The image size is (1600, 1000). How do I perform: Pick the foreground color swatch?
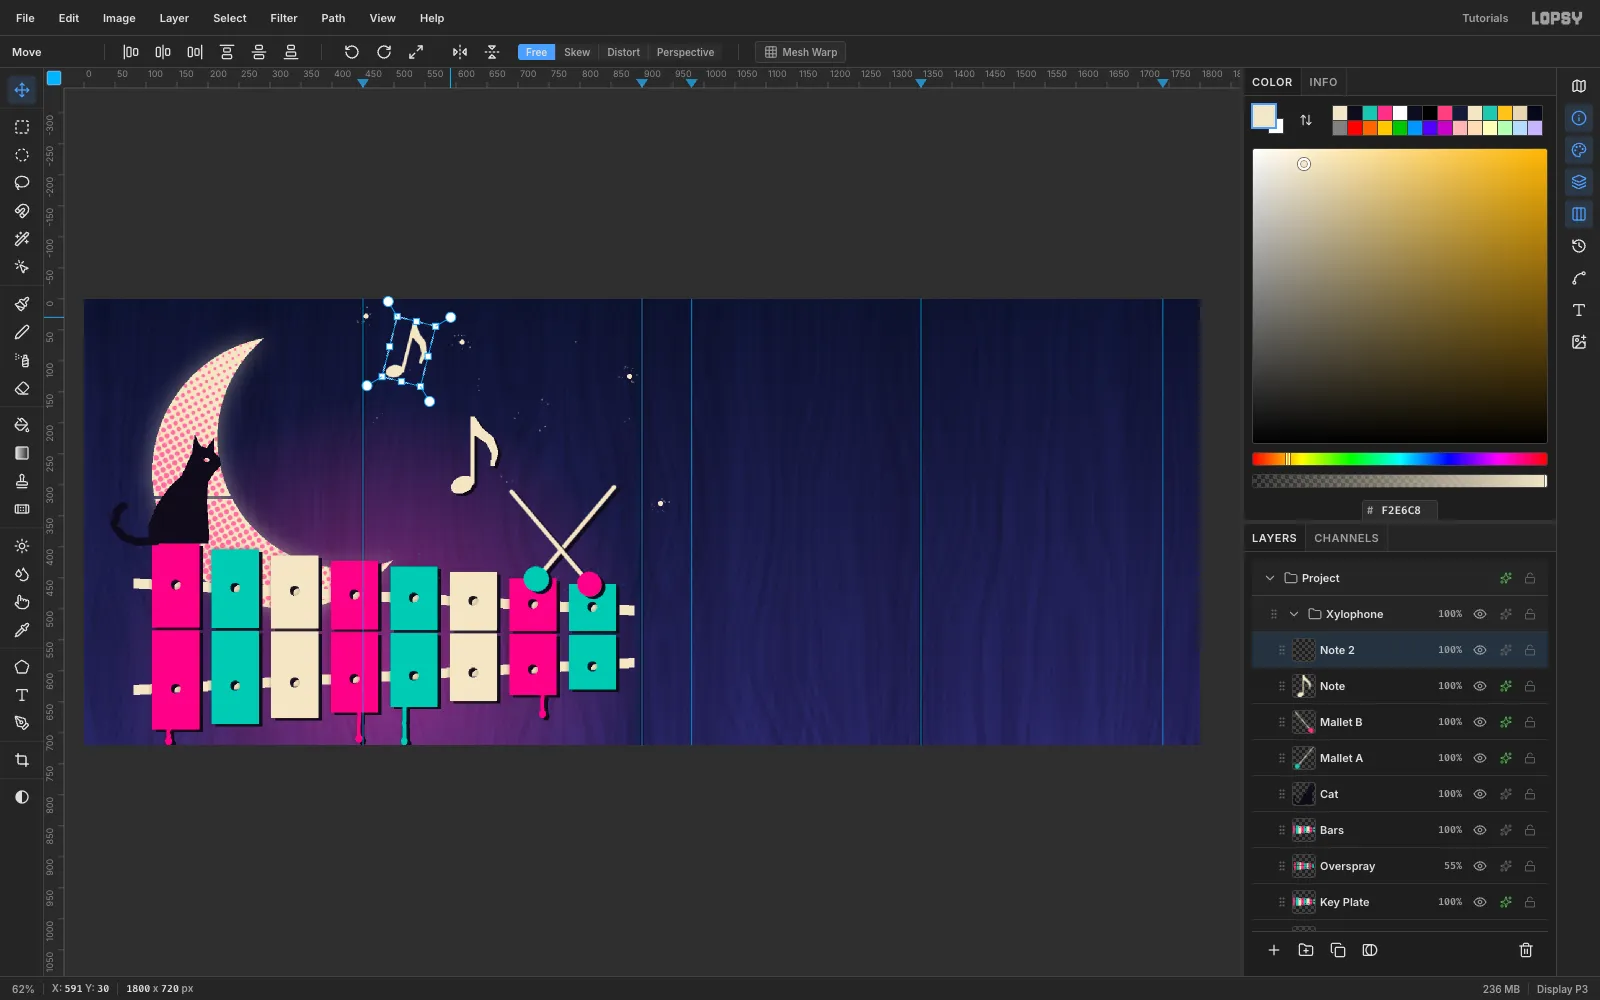click(1264, 116)
